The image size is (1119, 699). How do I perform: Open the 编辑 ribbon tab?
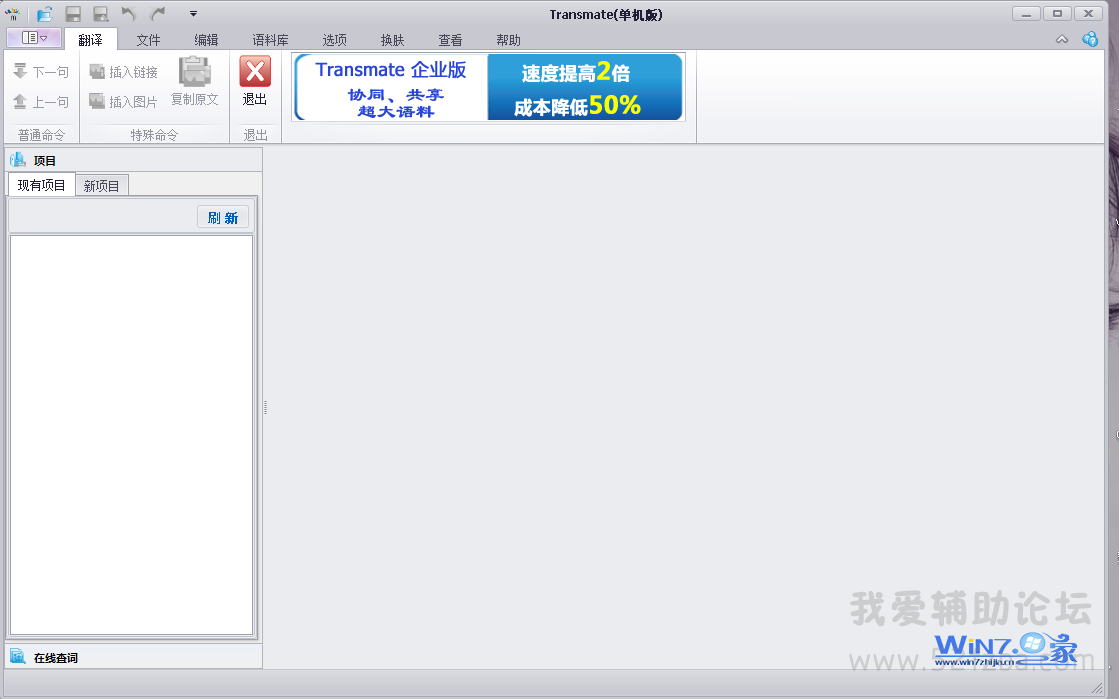click(206, 40)
